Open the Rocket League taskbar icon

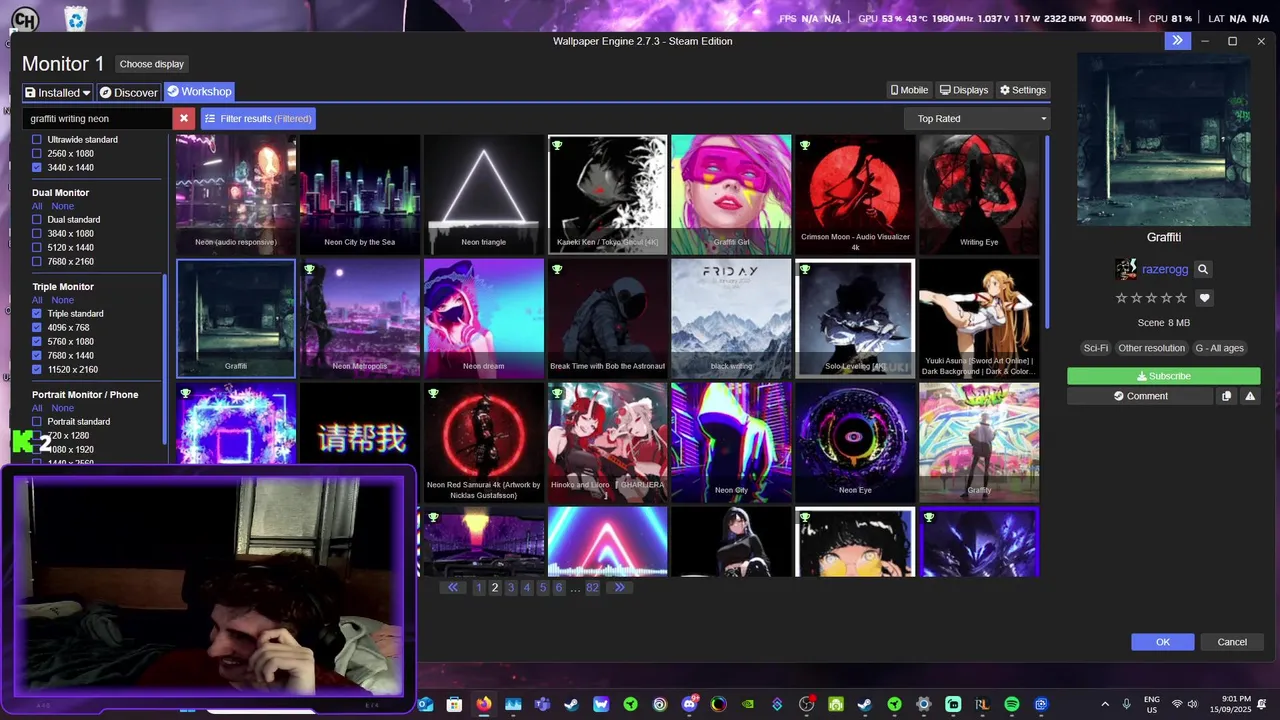982,704
